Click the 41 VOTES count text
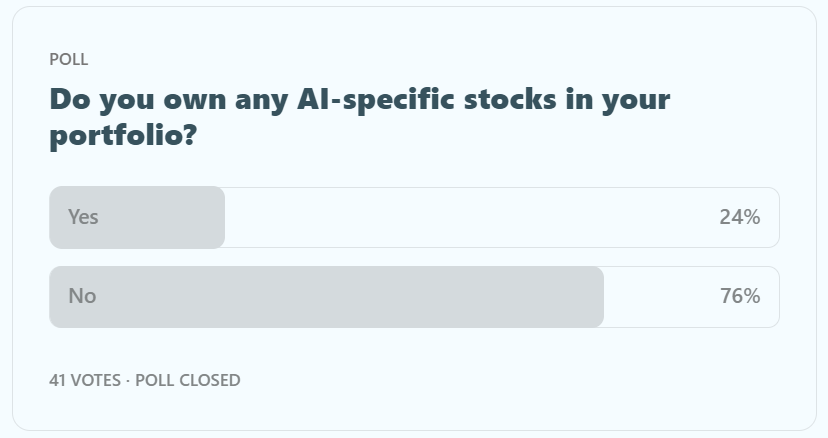The height and width of the screenshot is (438, 828). coord(86,380)
